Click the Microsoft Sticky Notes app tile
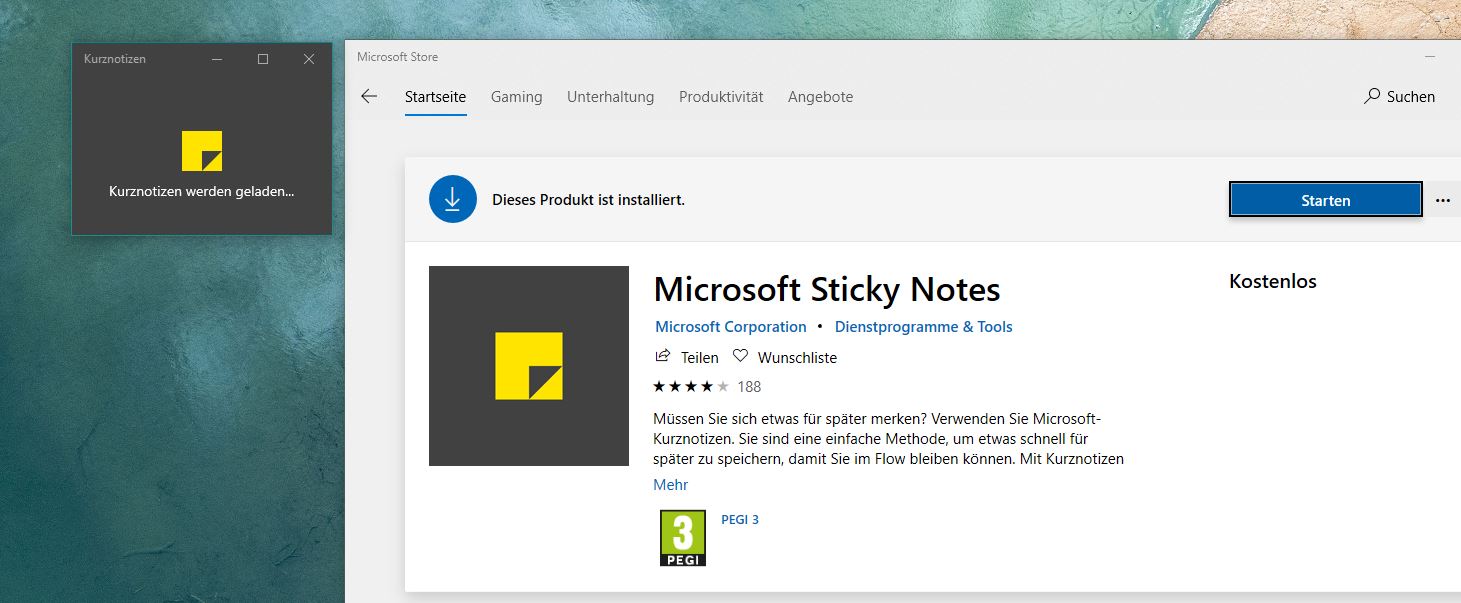This screenshot has width=1461, height=603. click(529, 366)
